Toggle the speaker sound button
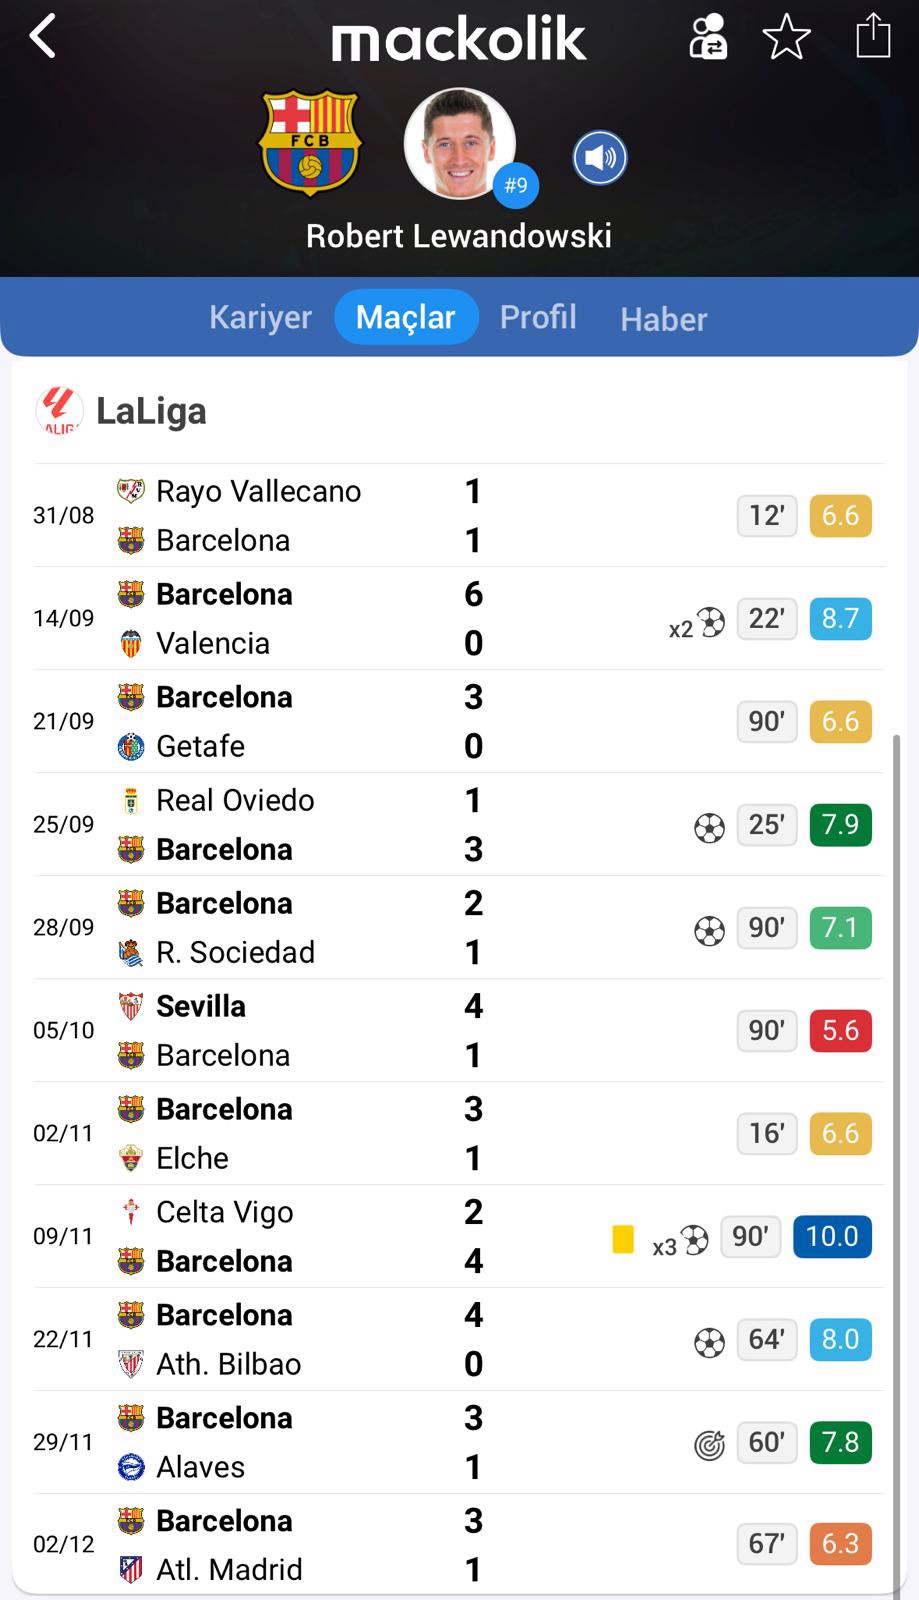This screenshot has height=1600, width=919. (600, 158)
